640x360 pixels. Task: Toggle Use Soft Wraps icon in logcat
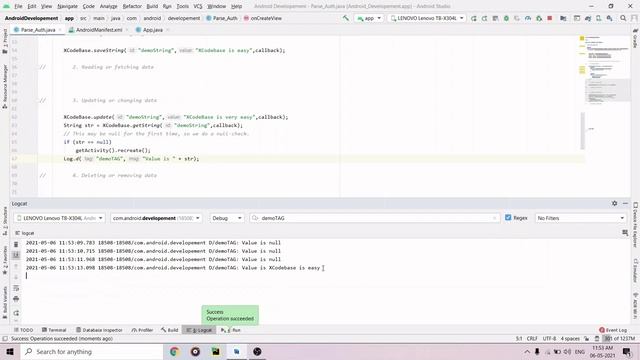tap(16, 288)
